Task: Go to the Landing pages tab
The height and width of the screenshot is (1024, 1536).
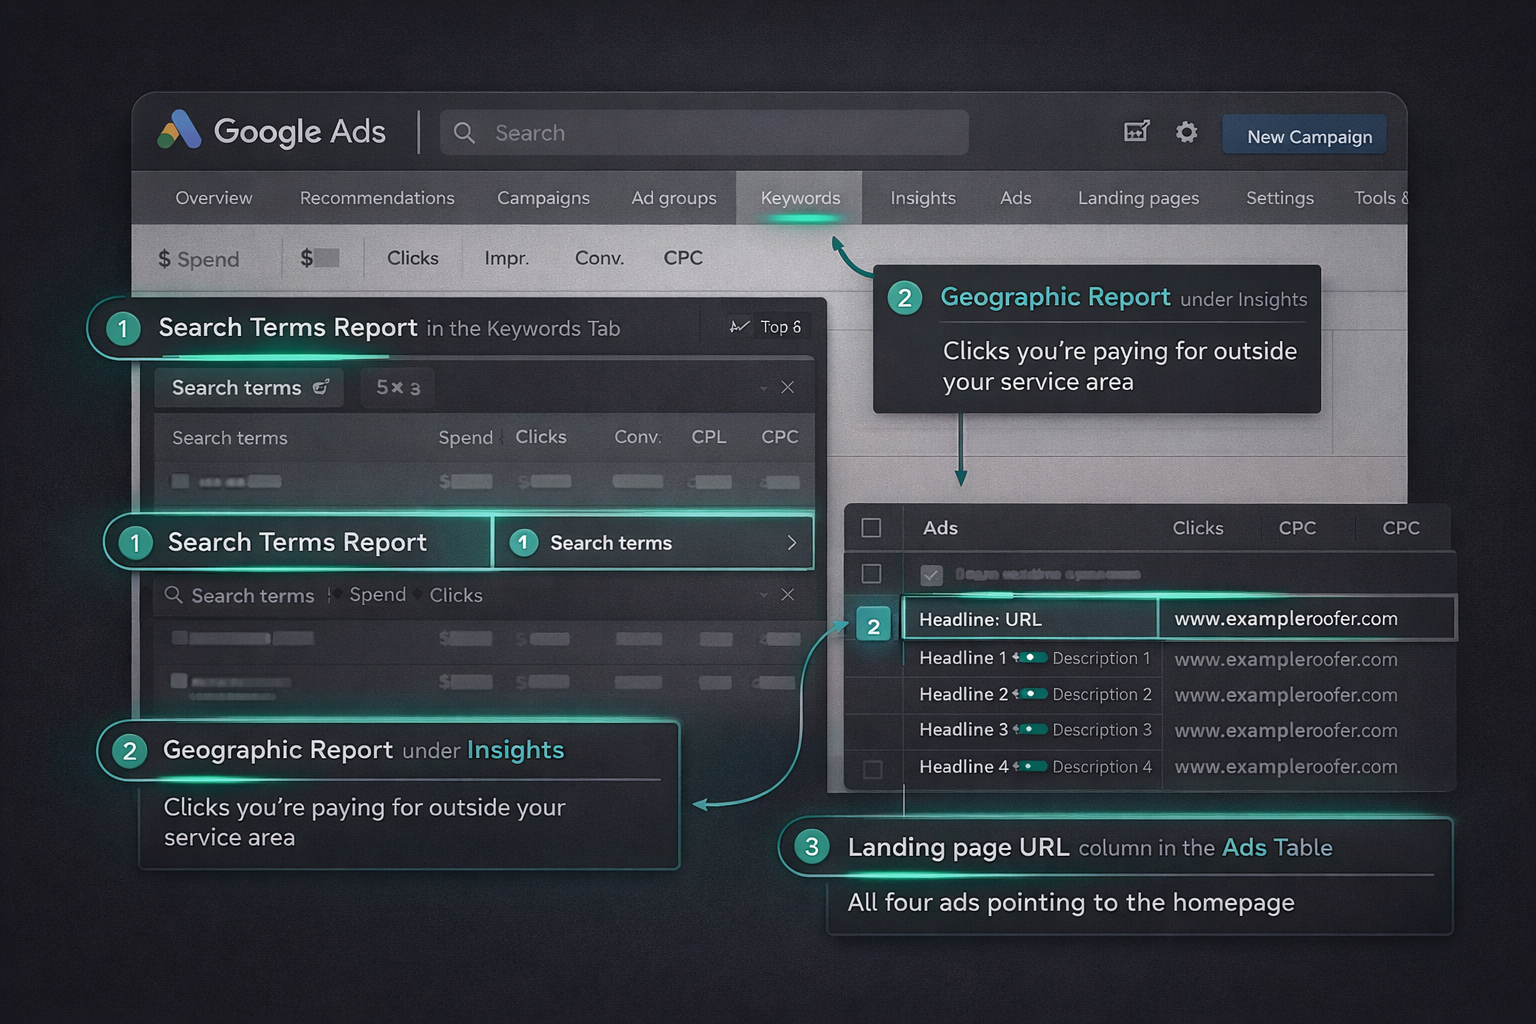Action: (x=1138, y=198)
